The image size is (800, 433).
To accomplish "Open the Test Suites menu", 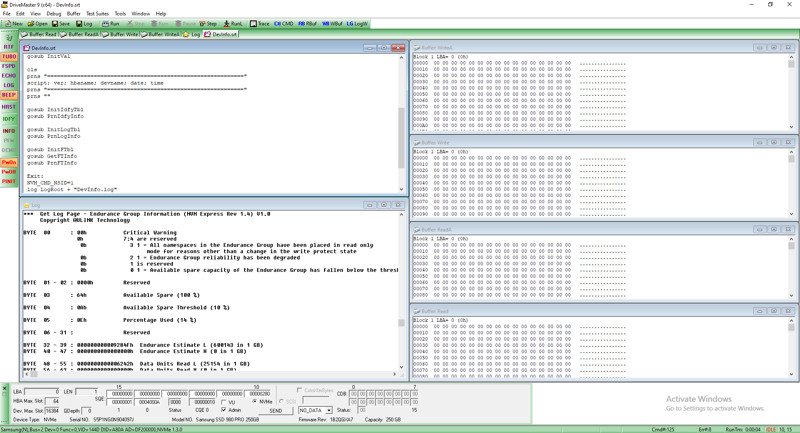I will (x=97, y=14).
